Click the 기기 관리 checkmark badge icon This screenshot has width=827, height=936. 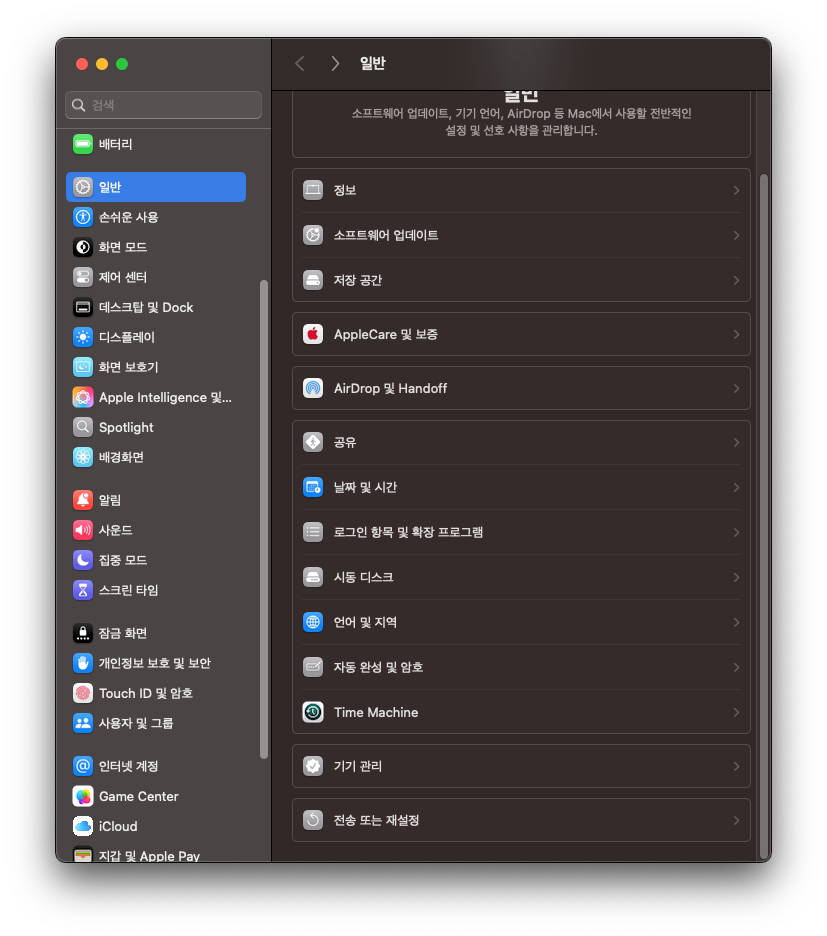(313, 766)
